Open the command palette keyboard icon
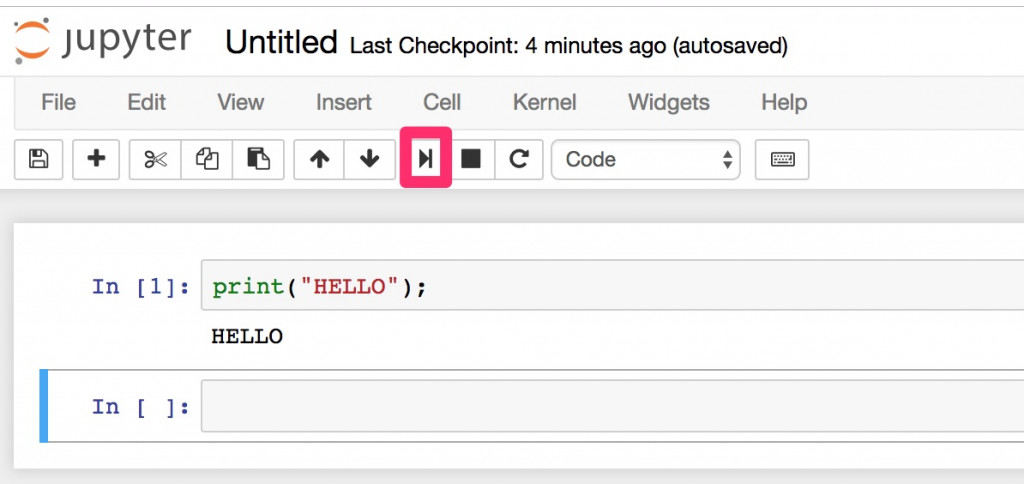Image resolution: width=1024 pixels, height=484 pixels. pyautogui.click(x=782, y=159)
